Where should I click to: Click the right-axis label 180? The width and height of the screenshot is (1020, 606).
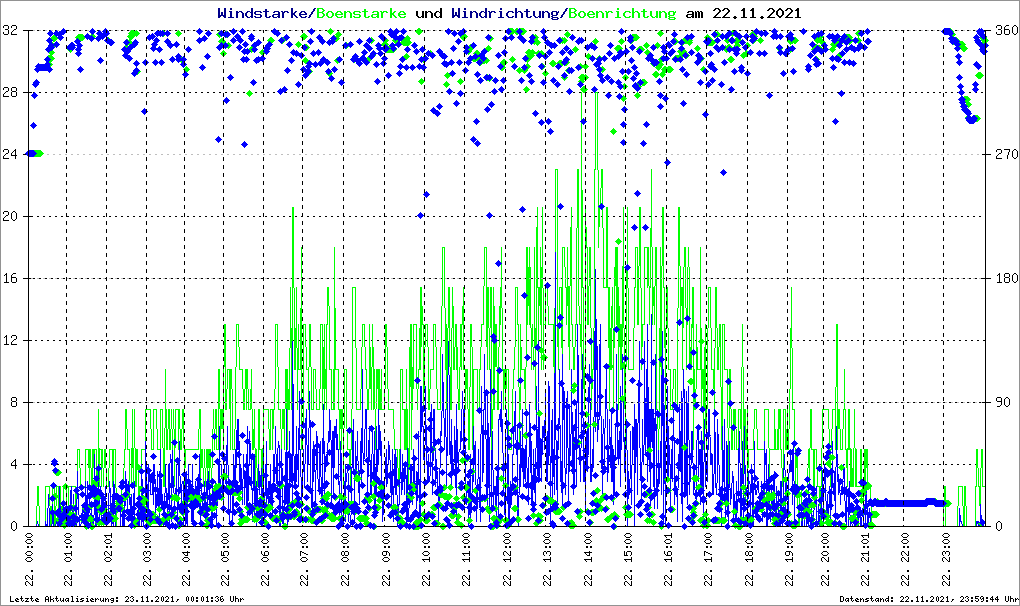coord(1003,278)
